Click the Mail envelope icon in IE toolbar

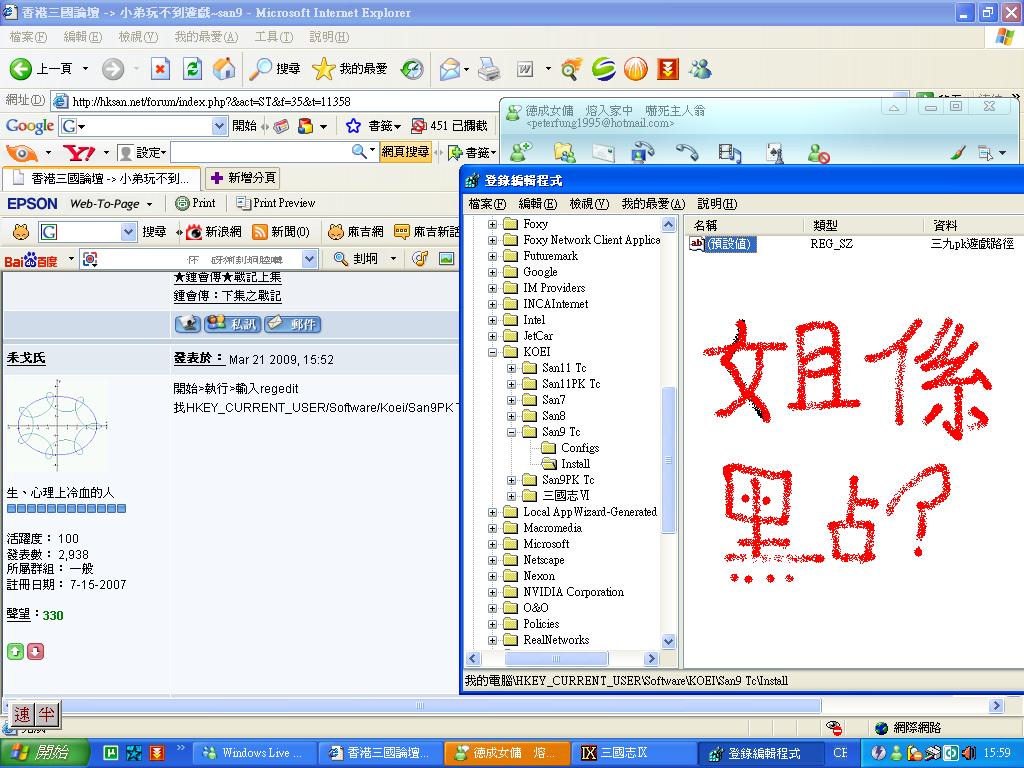click(450, 69)
